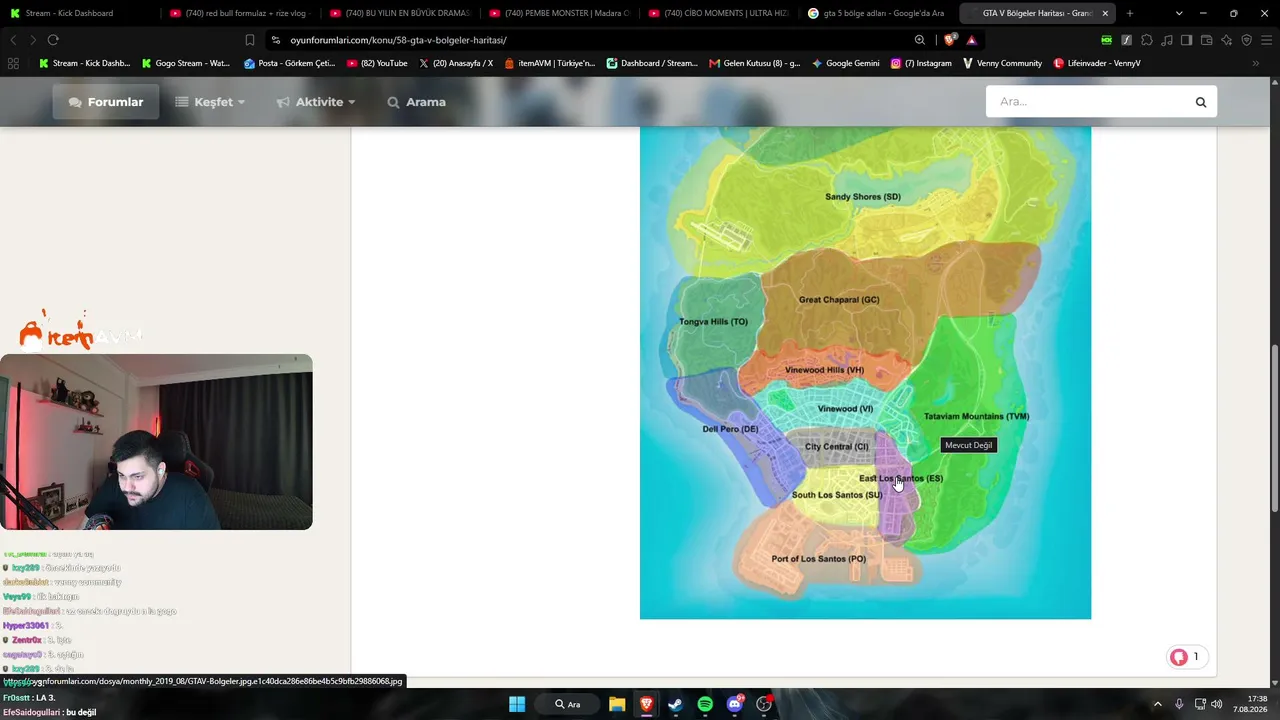This screenshot has width=1280, height=720.
Task: Go back using the browser back arrow
Action: point(13,40)
